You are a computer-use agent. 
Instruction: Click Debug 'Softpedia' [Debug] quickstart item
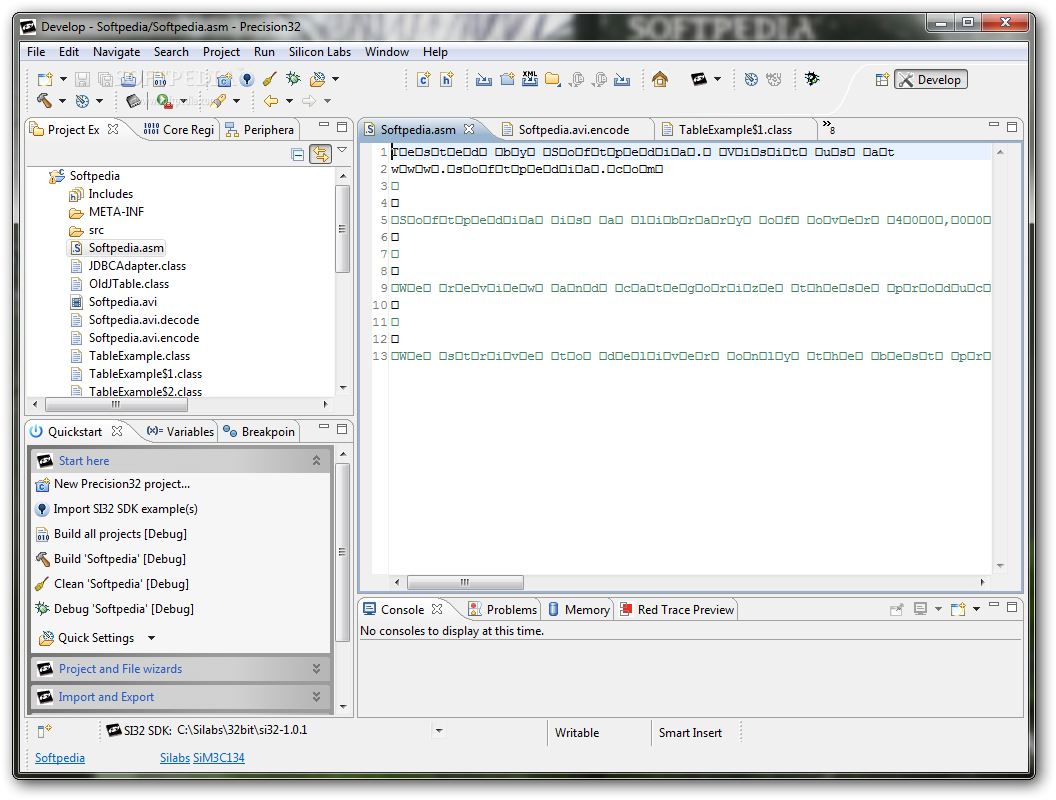[124, 609]
